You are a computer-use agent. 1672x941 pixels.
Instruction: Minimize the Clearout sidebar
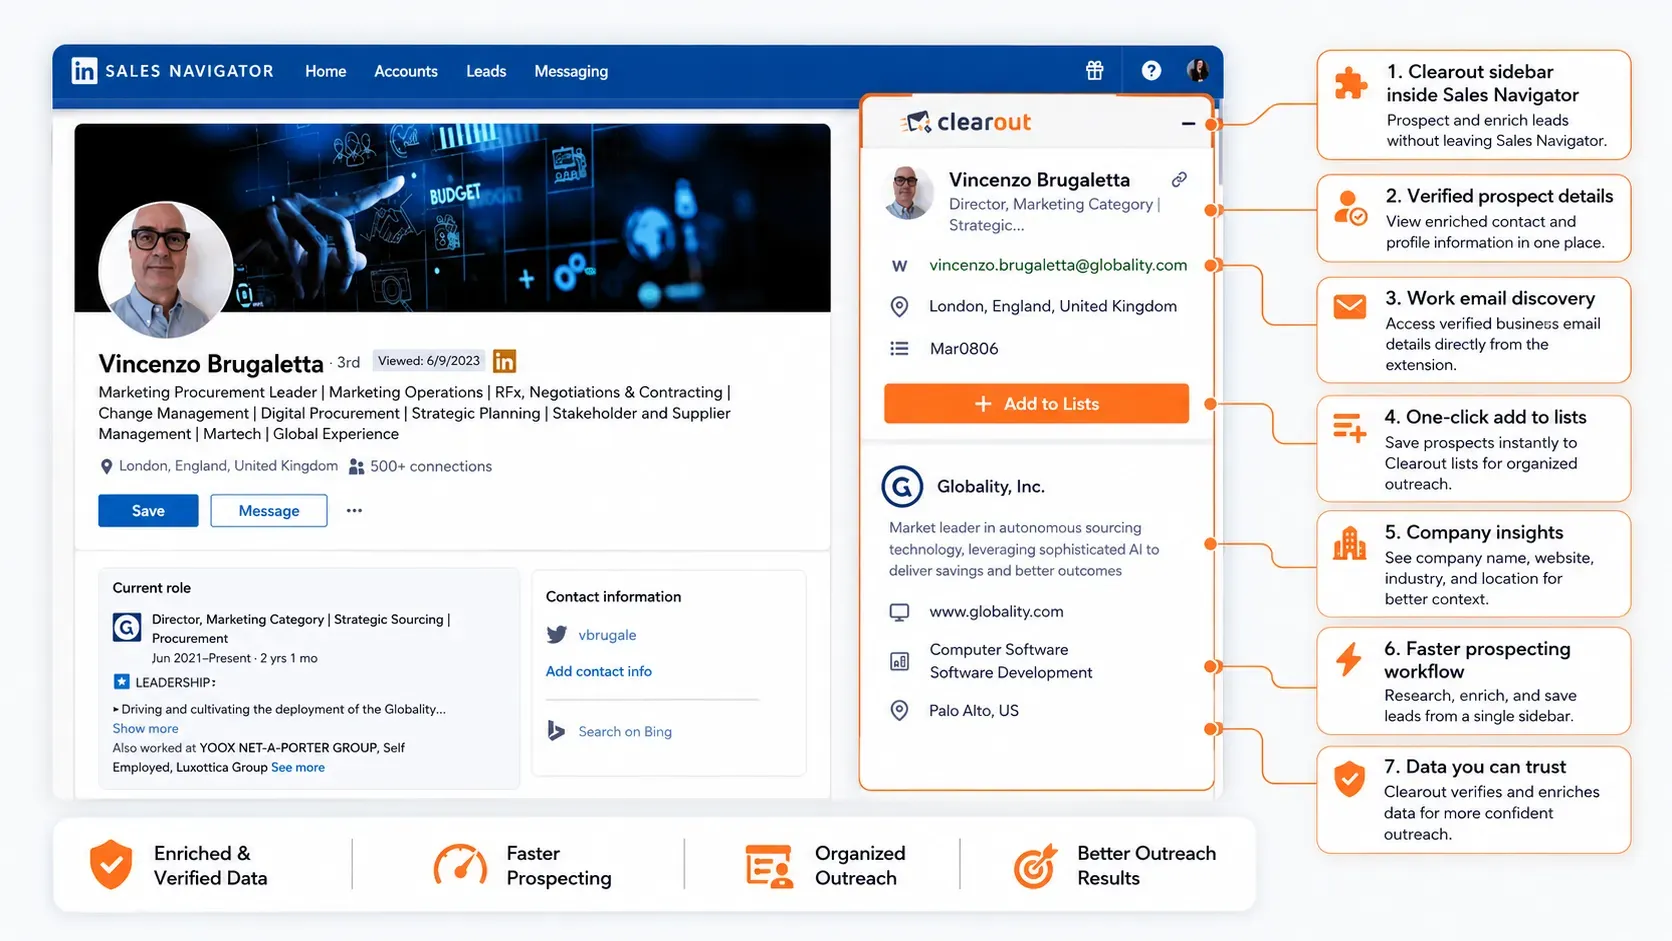[1188, 124]
